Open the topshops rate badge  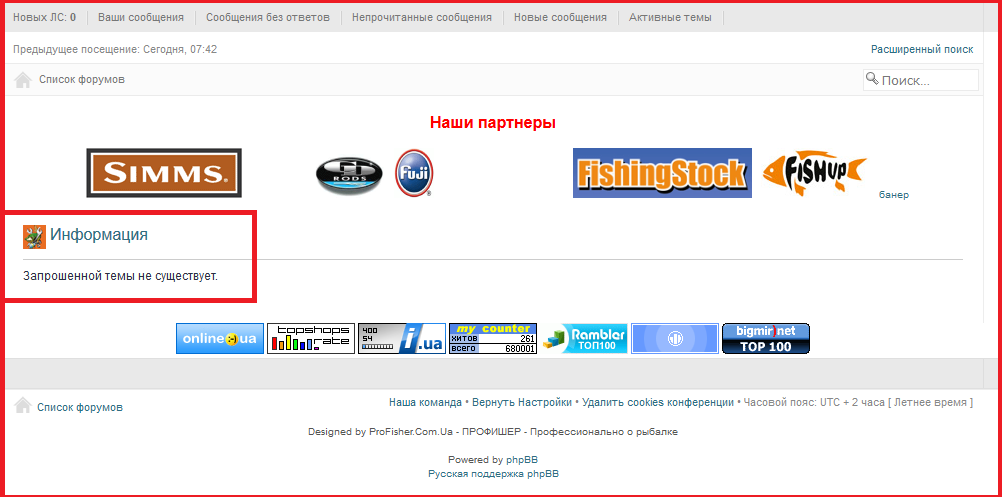click(310, 339)
